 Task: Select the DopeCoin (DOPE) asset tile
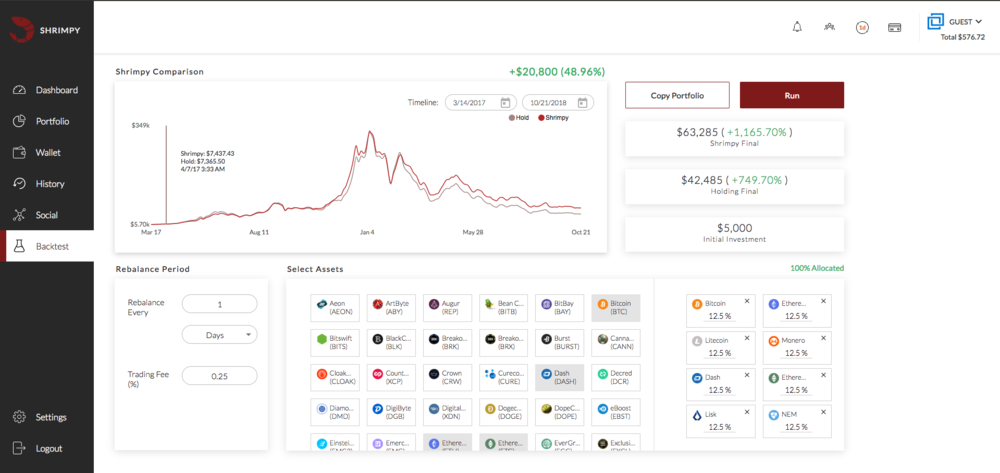click(x=559, y=412)
